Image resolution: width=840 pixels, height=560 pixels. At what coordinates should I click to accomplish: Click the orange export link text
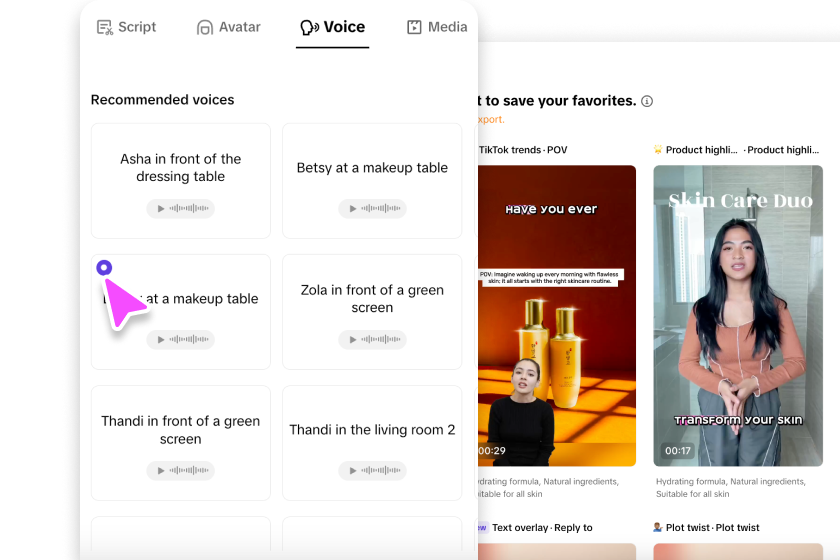point(491,120)
